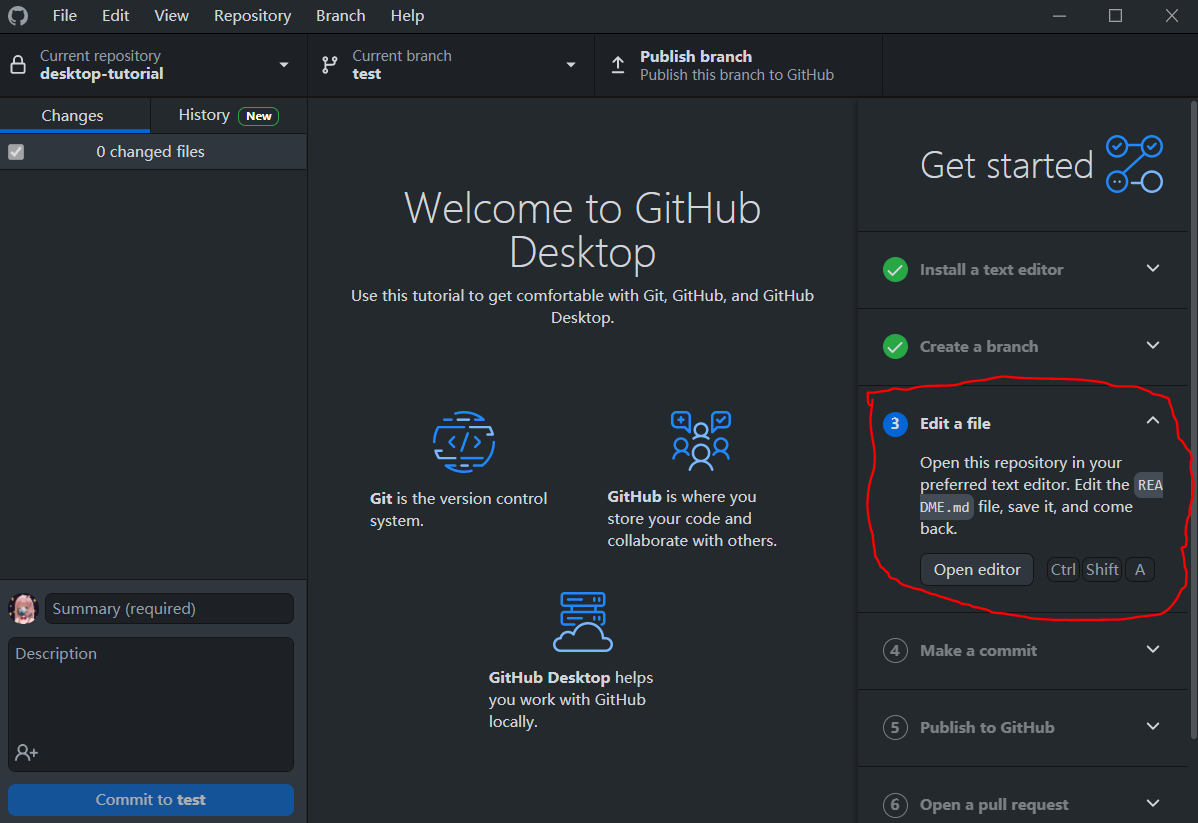Switch to the Changes tab

75,115
